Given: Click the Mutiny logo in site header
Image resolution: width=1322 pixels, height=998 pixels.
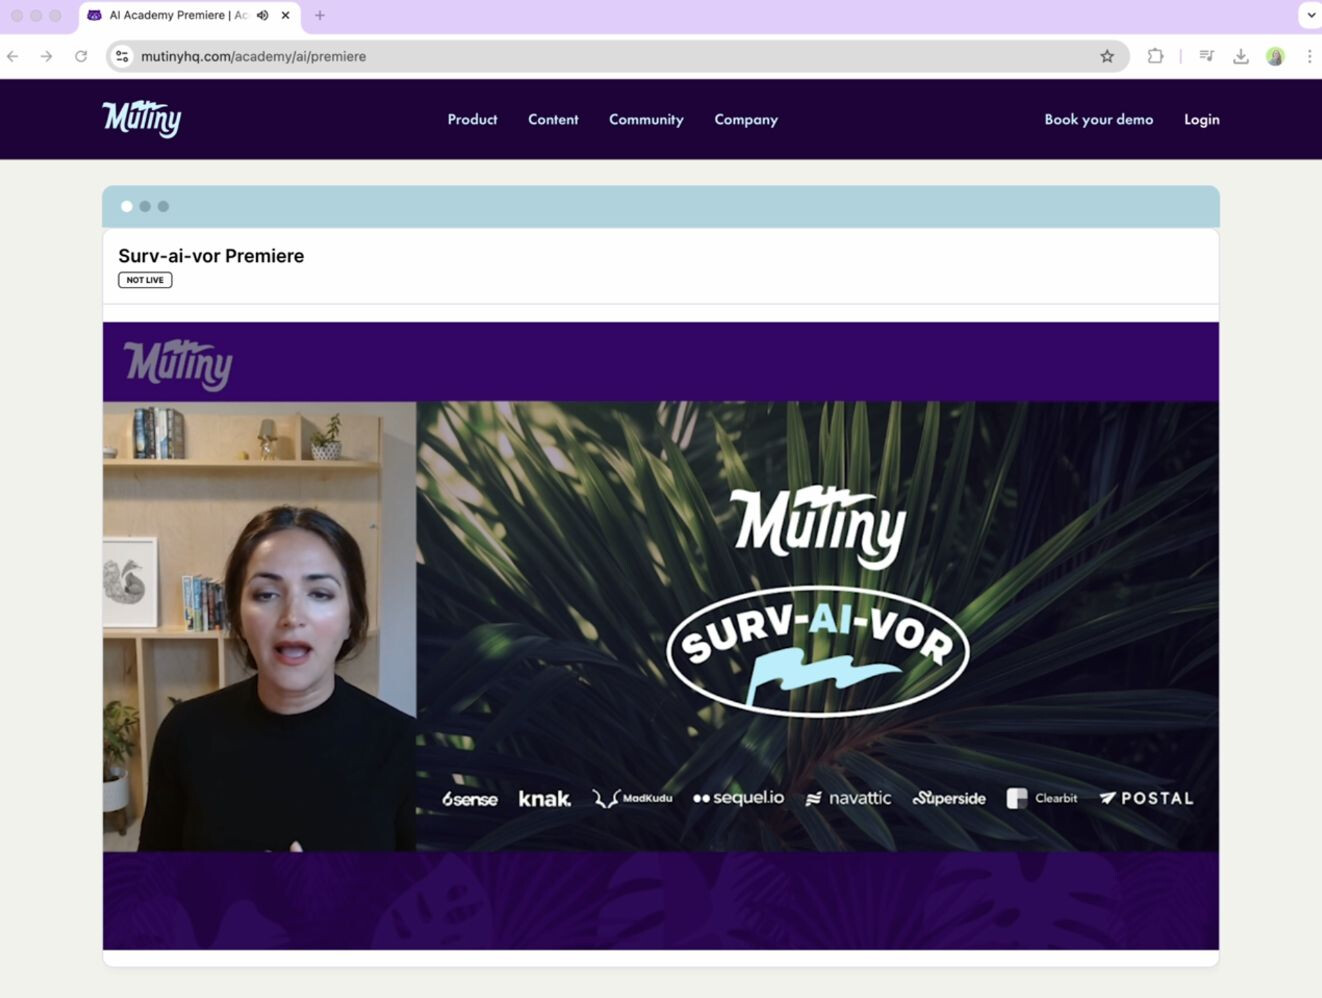Looking at the screenshot, I should (x=142, y=119).
